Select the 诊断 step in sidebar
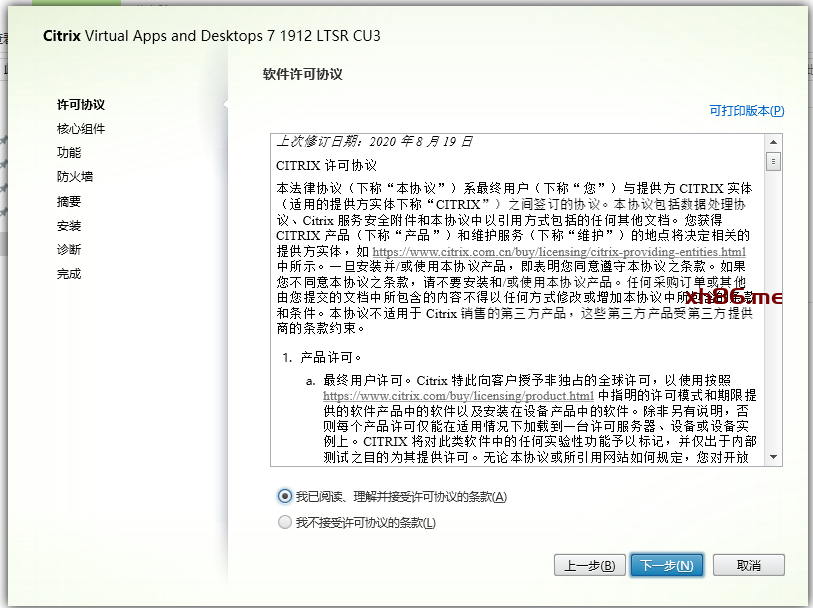Screen dimensions: 813x608 69,249
